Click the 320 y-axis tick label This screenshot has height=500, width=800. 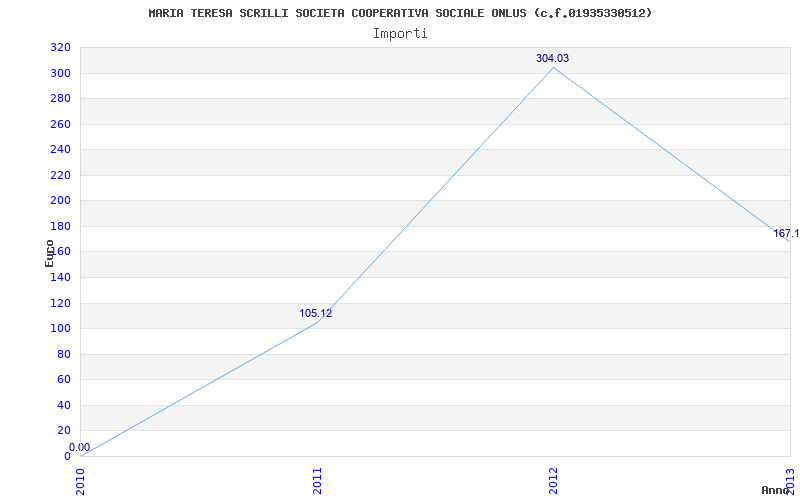60,47
